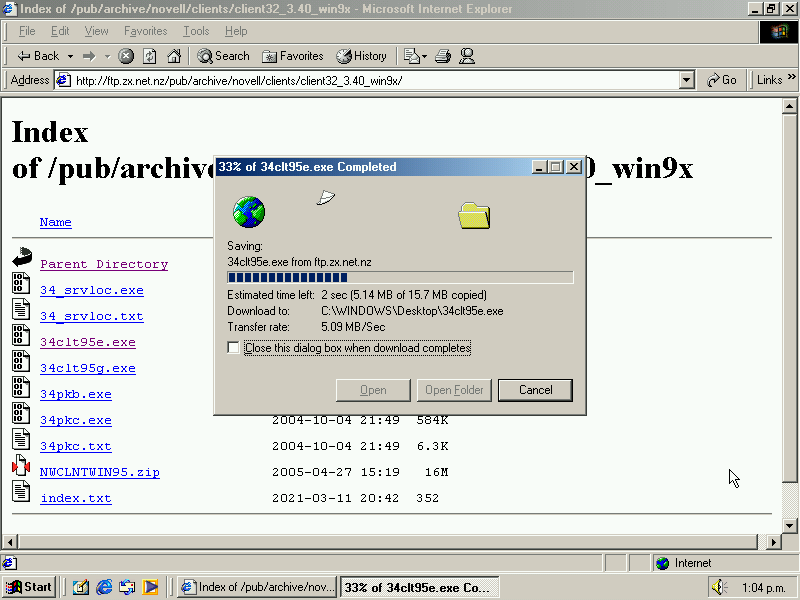The image size is (800, 600).
Task: Open the View menu
Action: click(96, 31)
